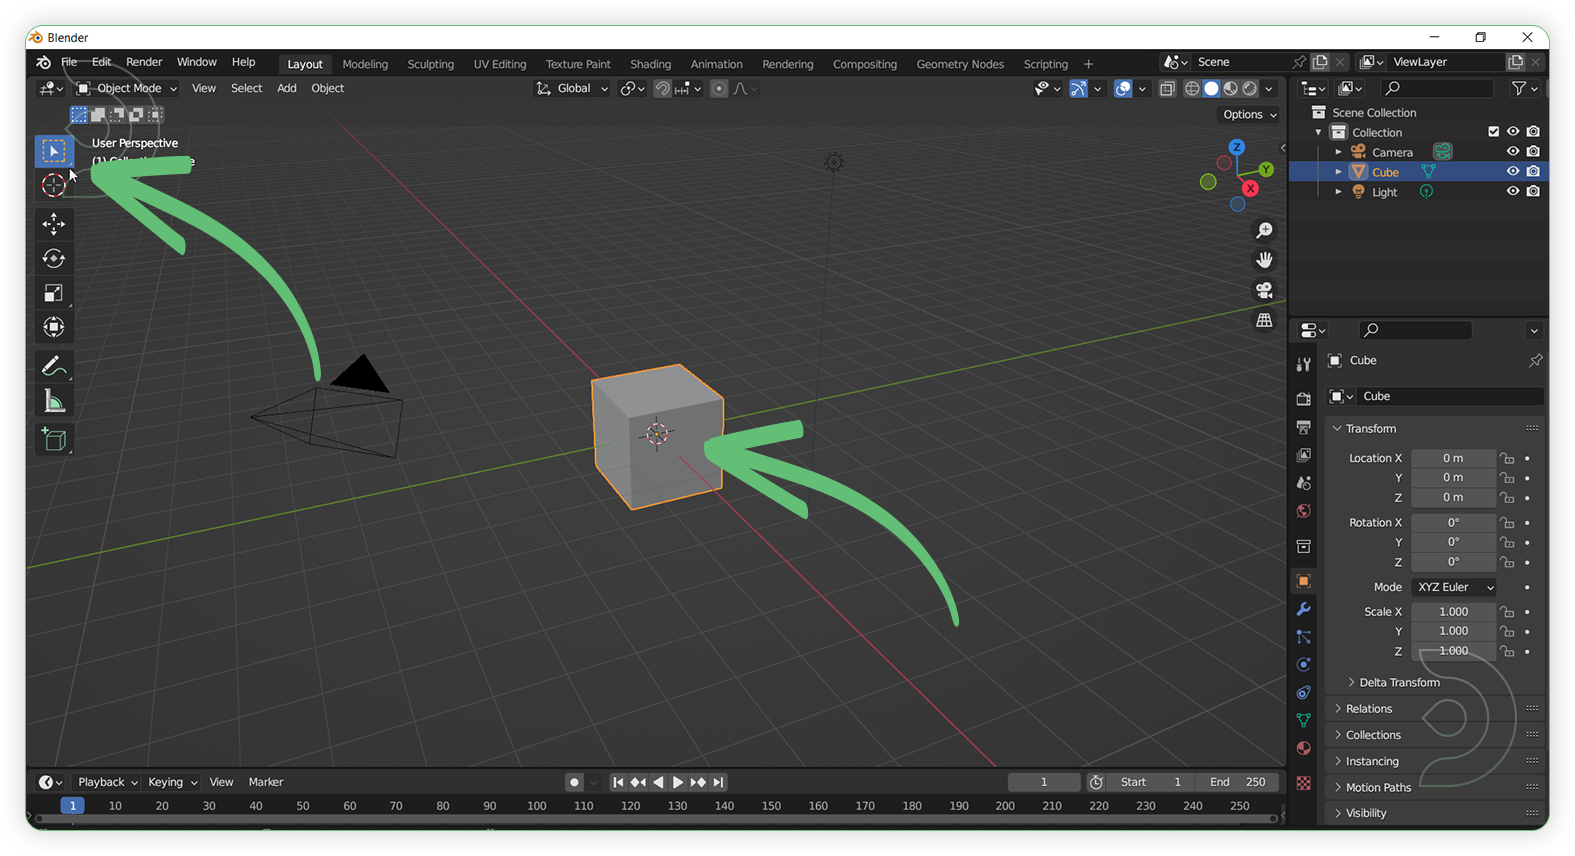Open the Object Data mesh tab
This screenshot has width=1575, height=856.
[x=1303, y=720]
